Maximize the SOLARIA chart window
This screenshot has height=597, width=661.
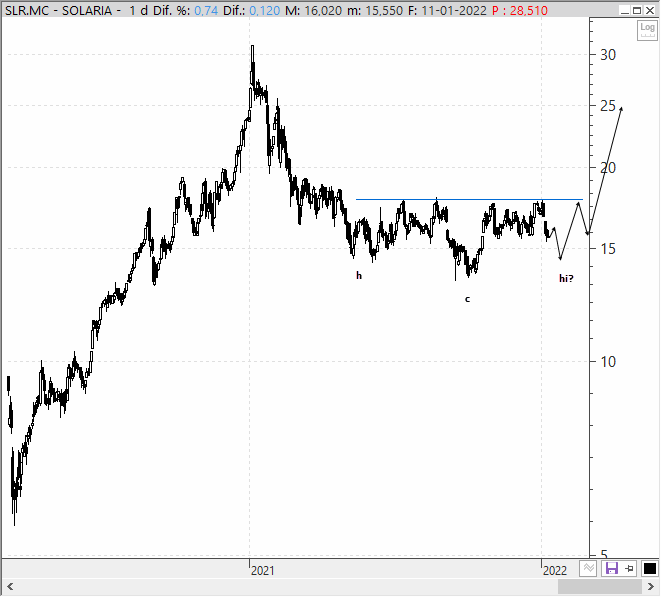click(637, 10)
